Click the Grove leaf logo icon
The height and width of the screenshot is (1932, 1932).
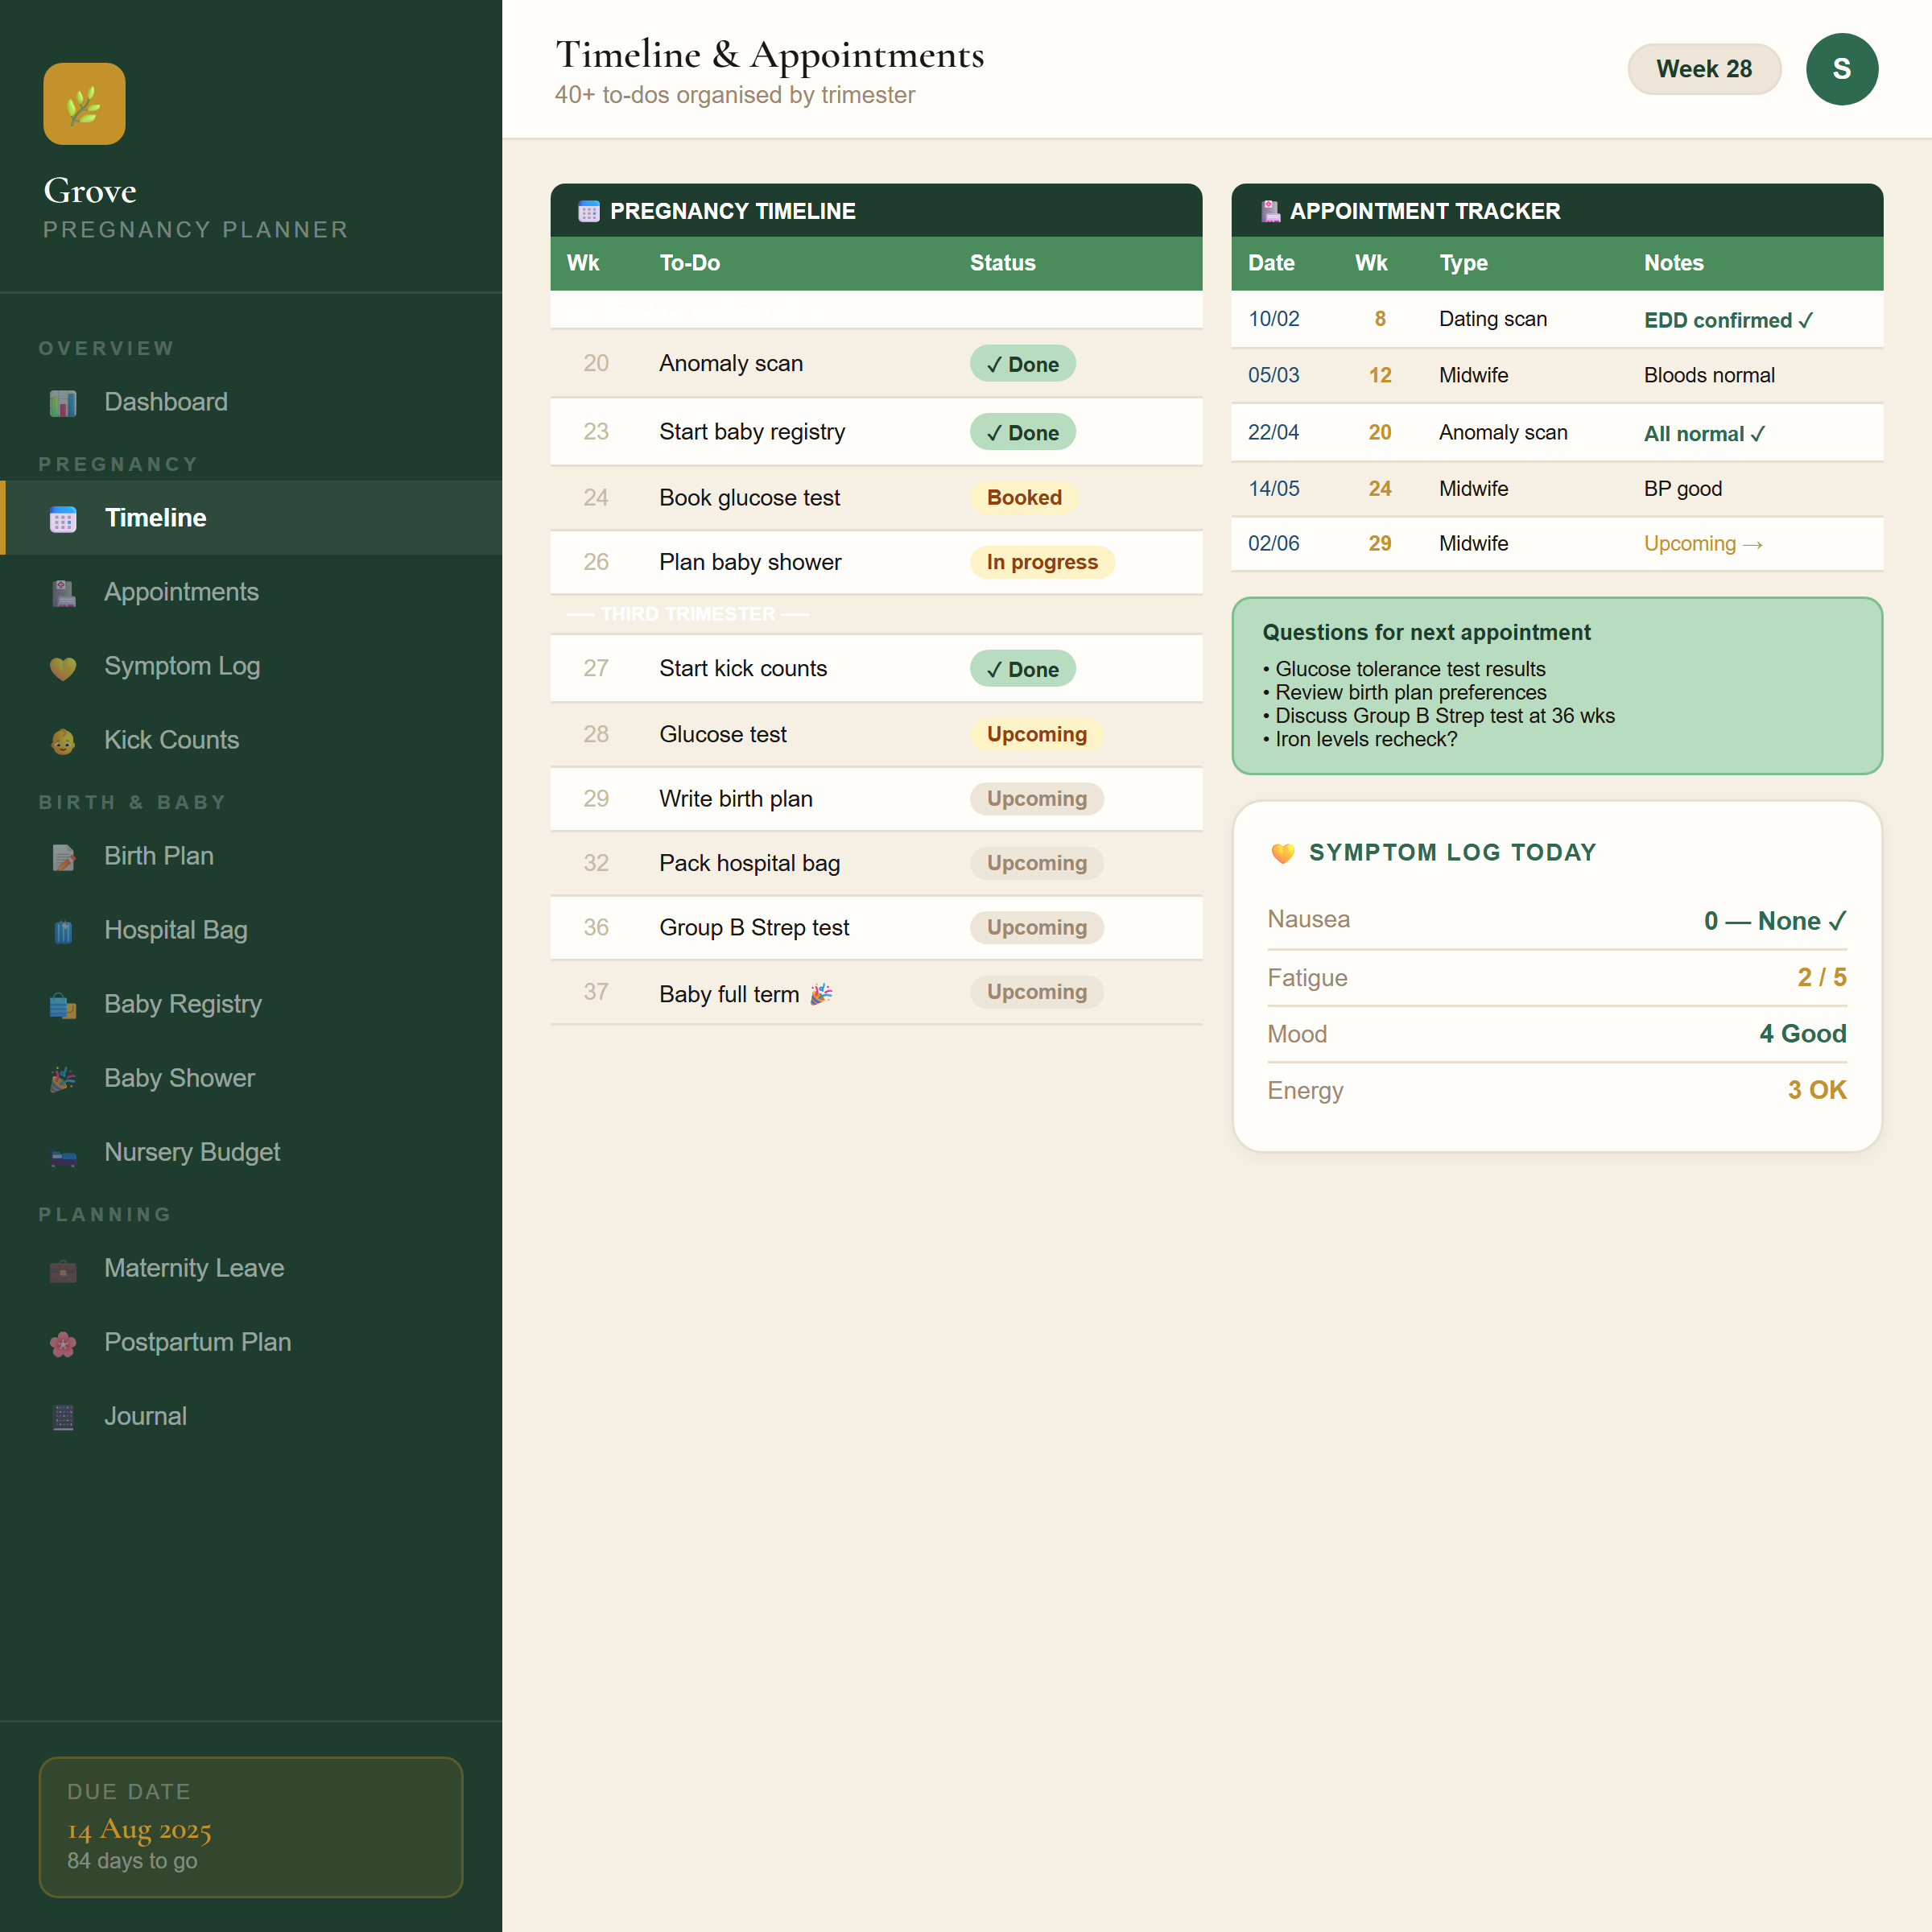click(x=84, y=104)
